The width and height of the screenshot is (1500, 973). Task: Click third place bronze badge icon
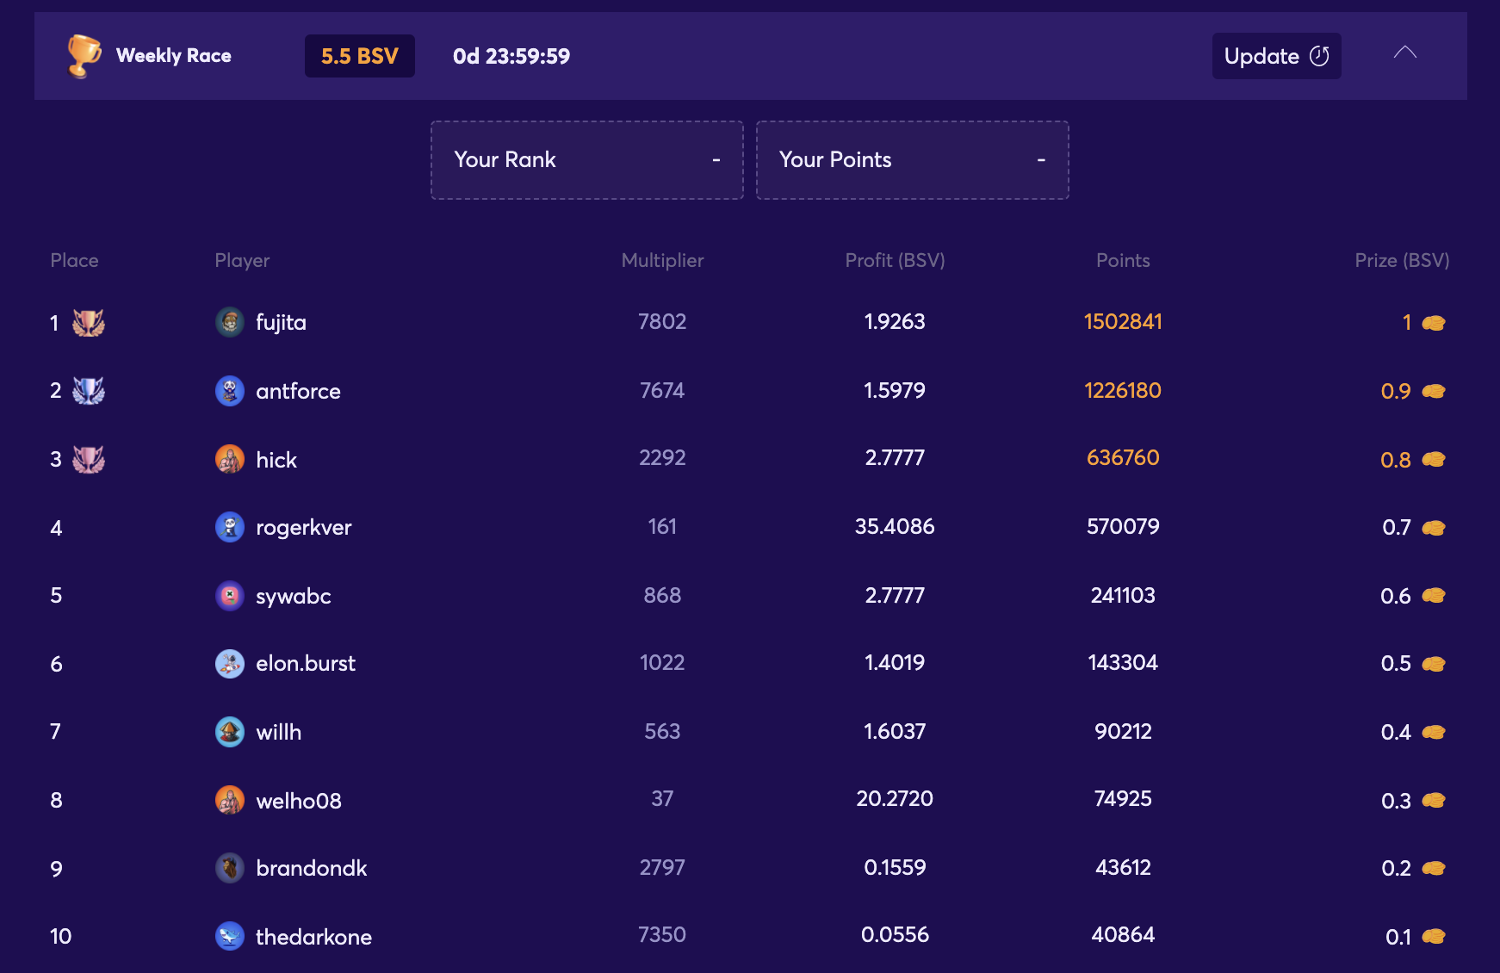pyautogui.click(x=89, y=459)
